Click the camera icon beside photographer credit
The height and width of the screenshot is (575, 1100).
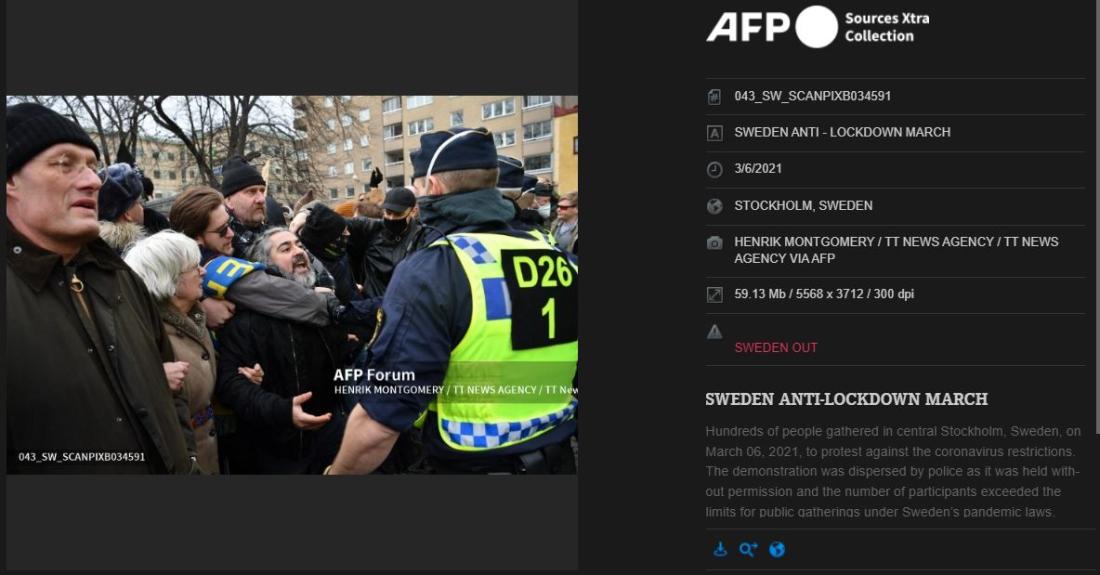714,243
